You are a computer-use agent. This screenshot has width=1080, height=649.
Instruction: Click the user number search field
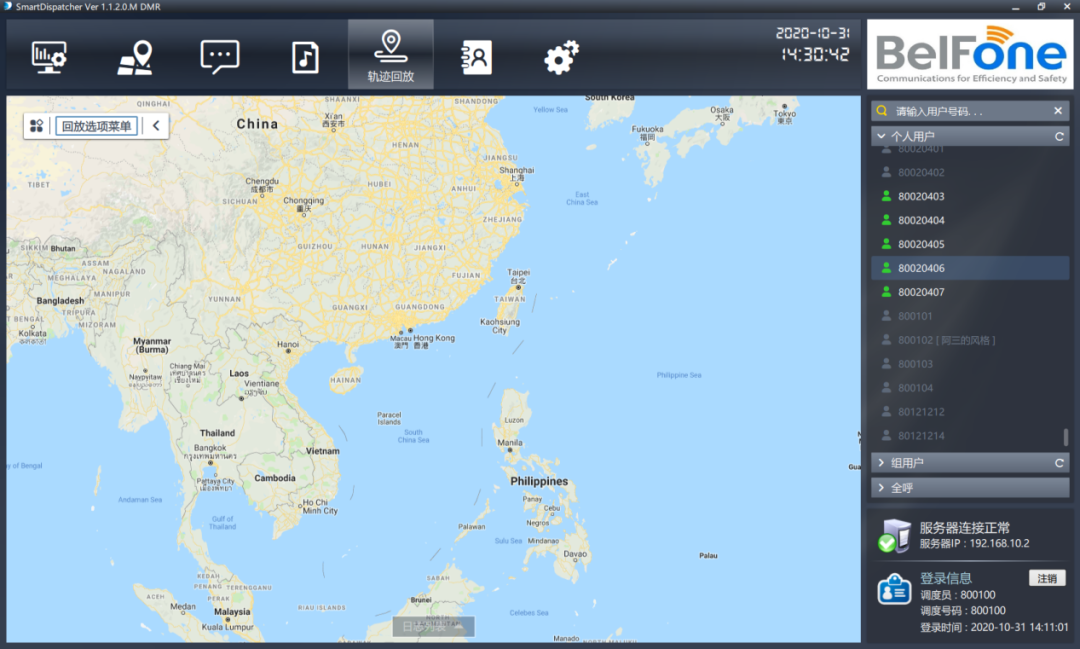point(971,111)
